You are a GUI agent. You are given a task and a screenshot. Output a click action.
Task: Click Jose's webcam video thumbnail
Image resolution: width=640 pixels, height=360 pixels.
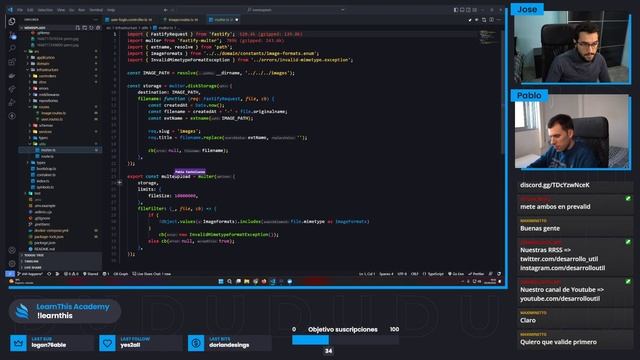571,47
